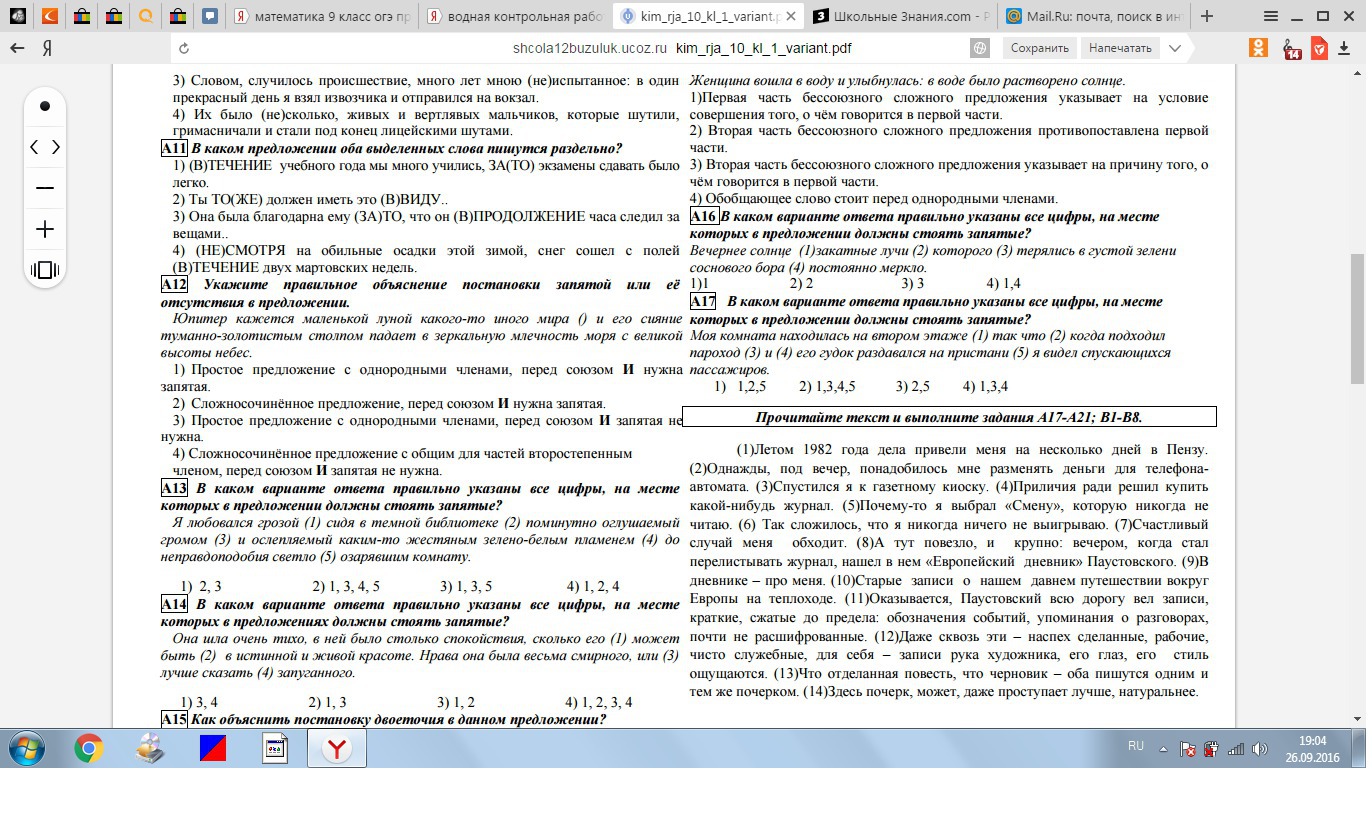Viewport: 1372px width, 832px height.
Task: Zoom out the PDF with the minus button
Action: tap(44, 188)
